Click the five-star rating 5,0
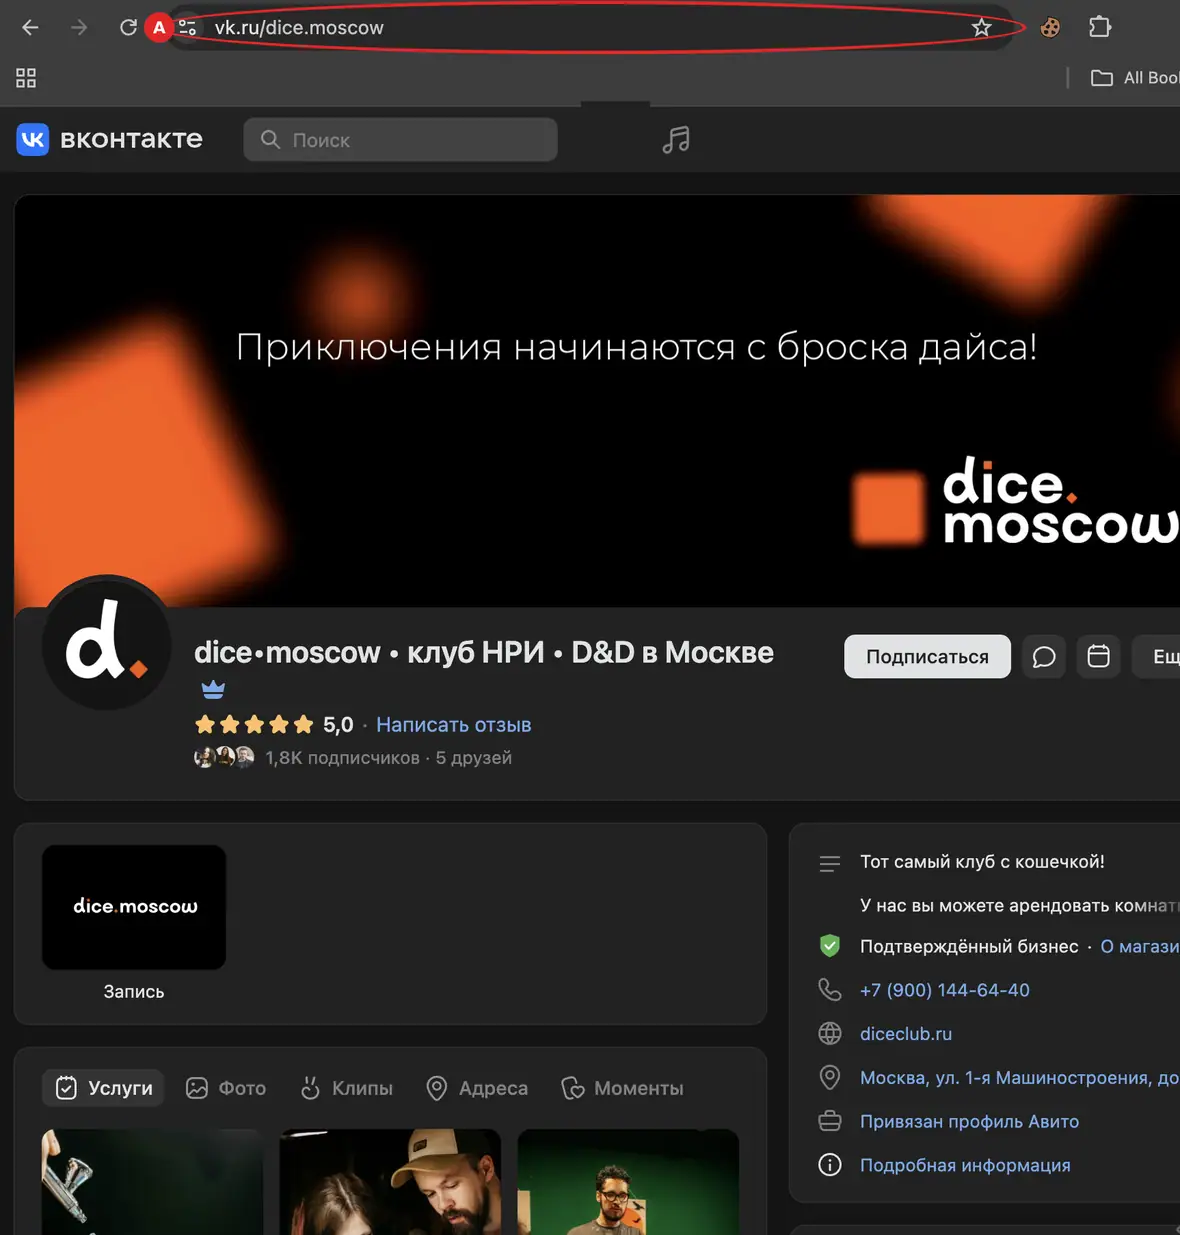 click(274, 724)
